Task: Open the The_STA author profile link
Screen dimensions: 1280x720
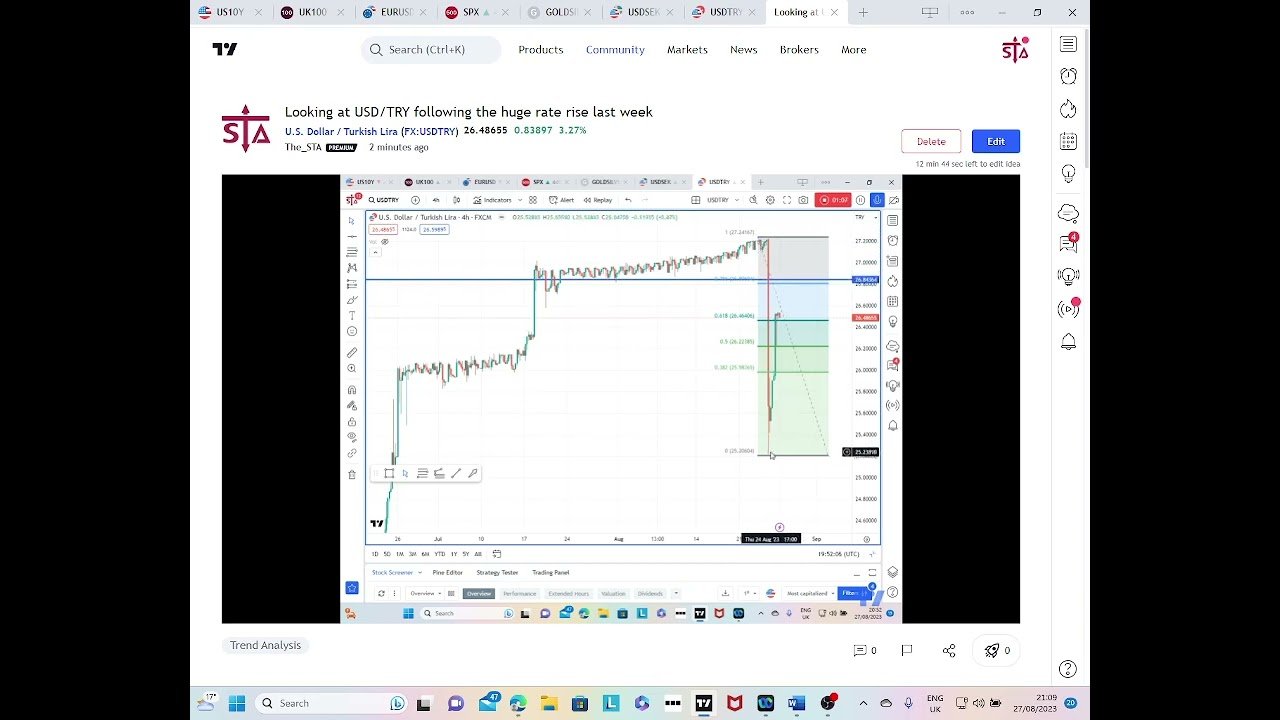Action: 304,147
